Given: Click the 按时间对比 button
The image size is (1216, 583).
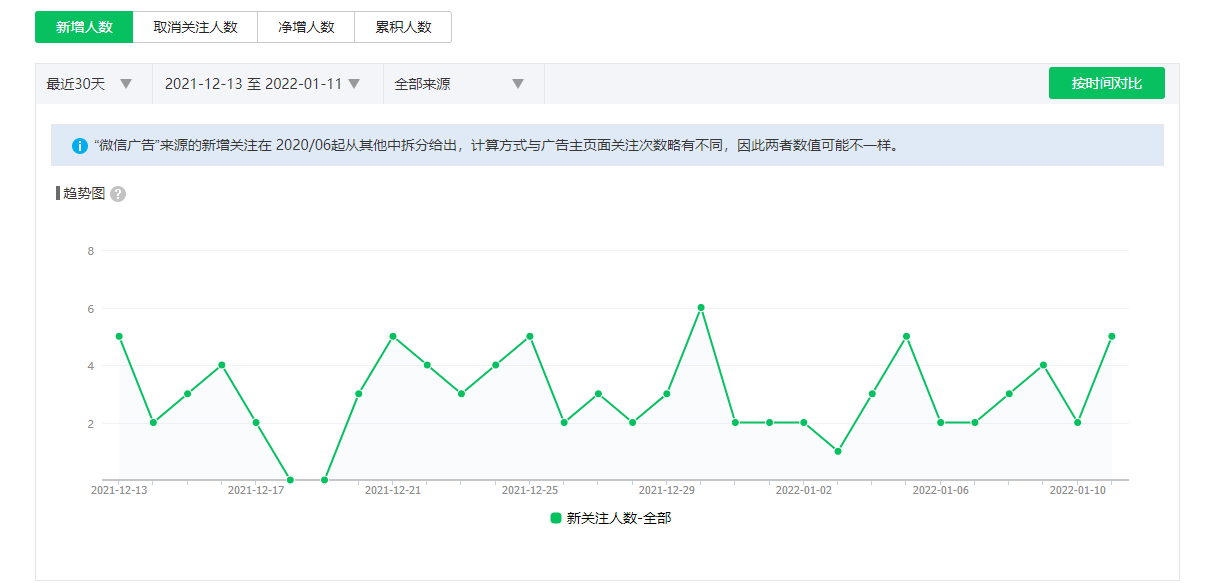Looking at the screenshot, I should pyautogui.click(x=1106, y=84).
